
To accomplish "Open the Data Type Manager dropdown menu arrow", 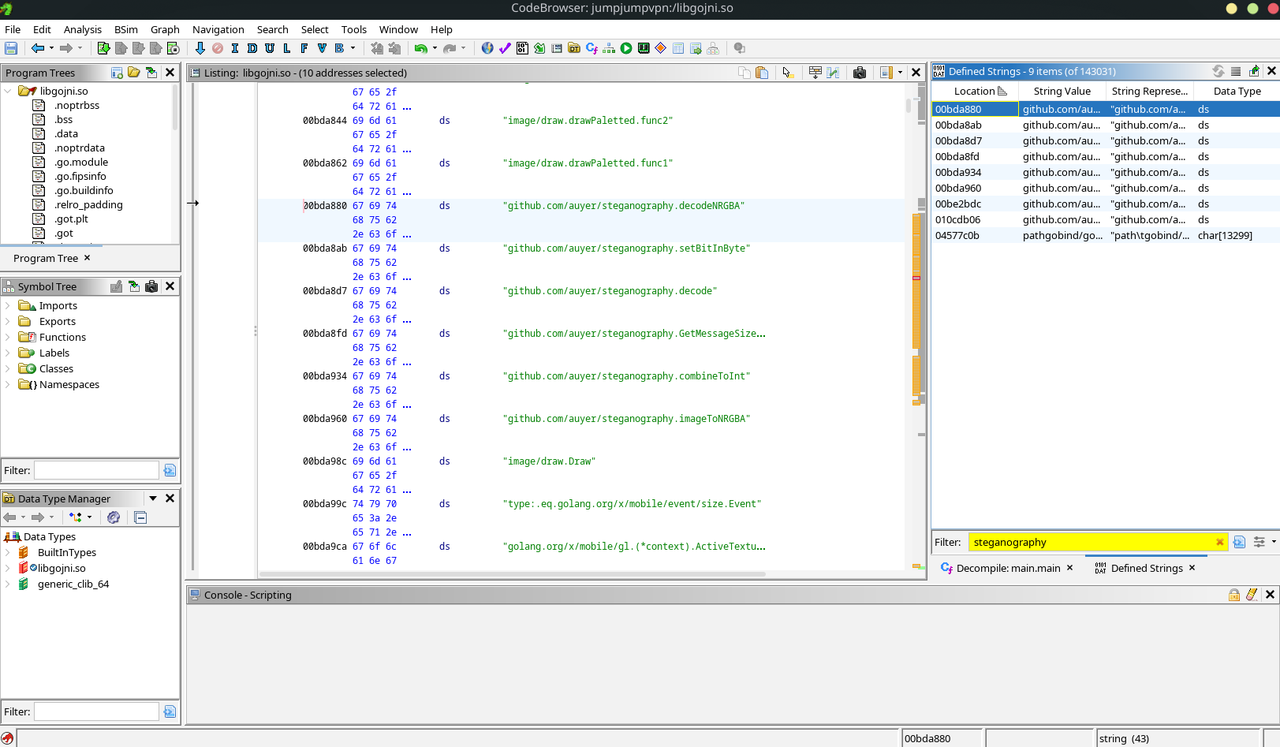I will tap(153, 498).
